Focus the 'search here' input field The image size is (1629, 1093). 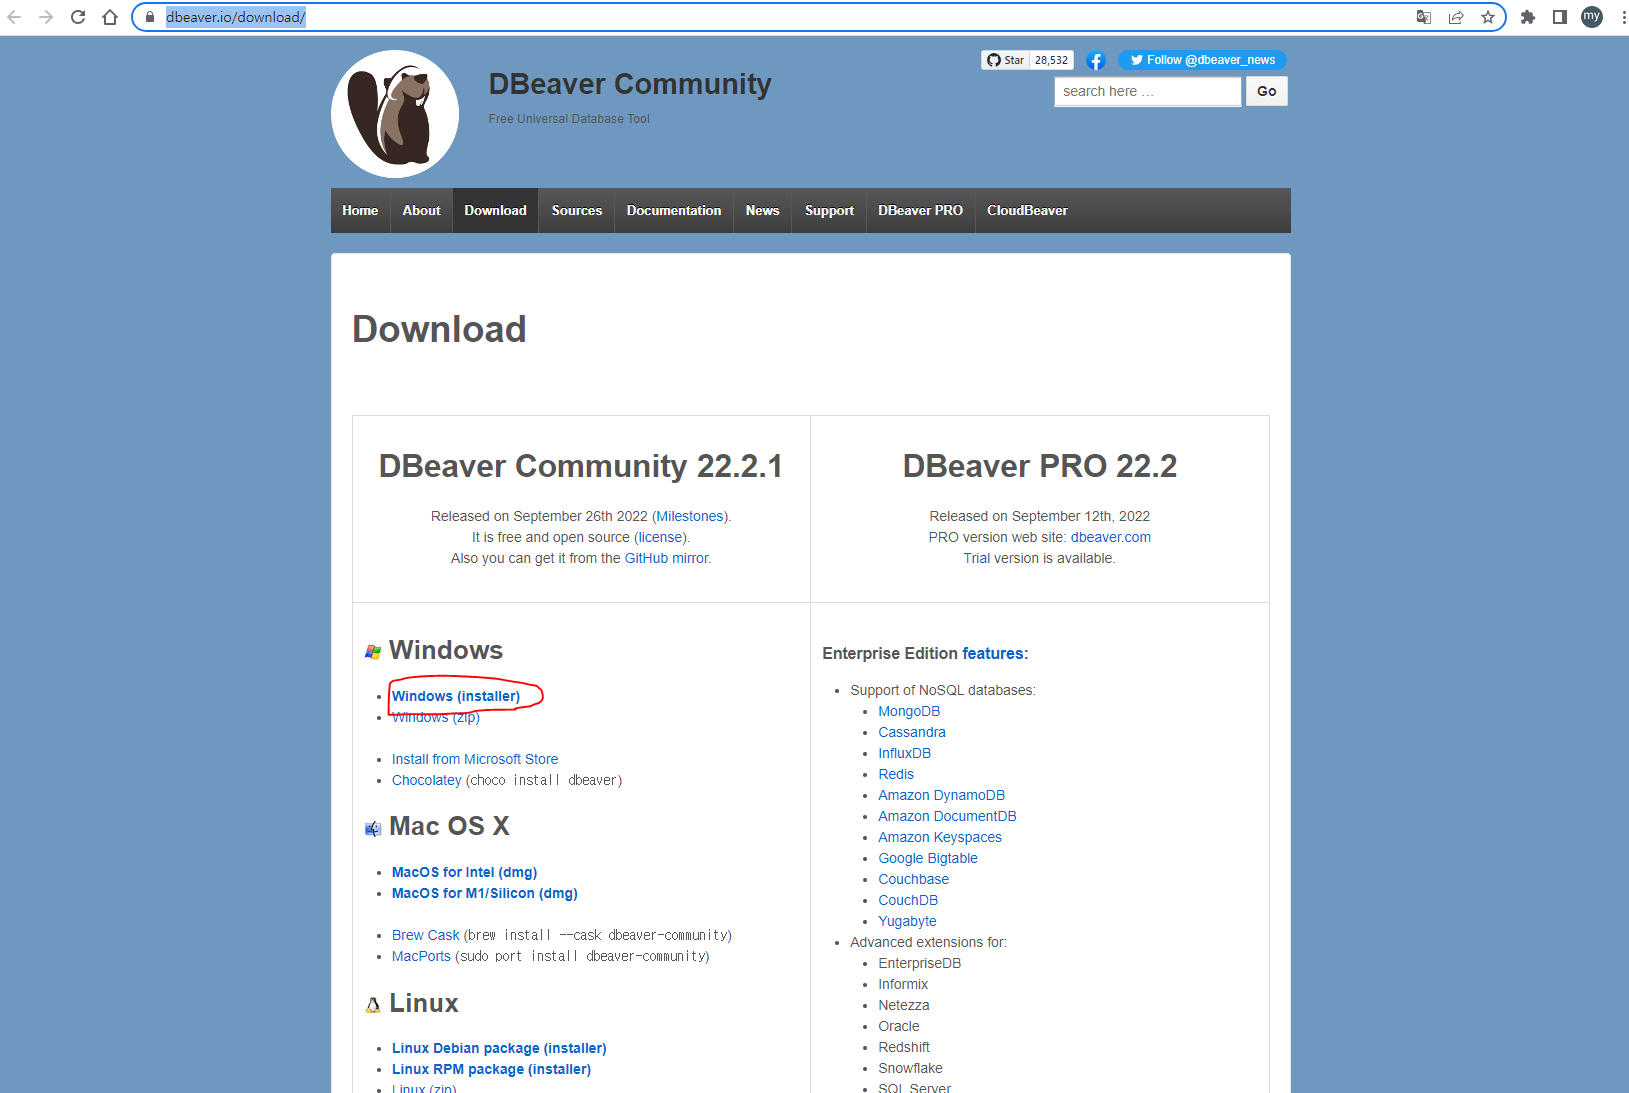click(1148, 91)
